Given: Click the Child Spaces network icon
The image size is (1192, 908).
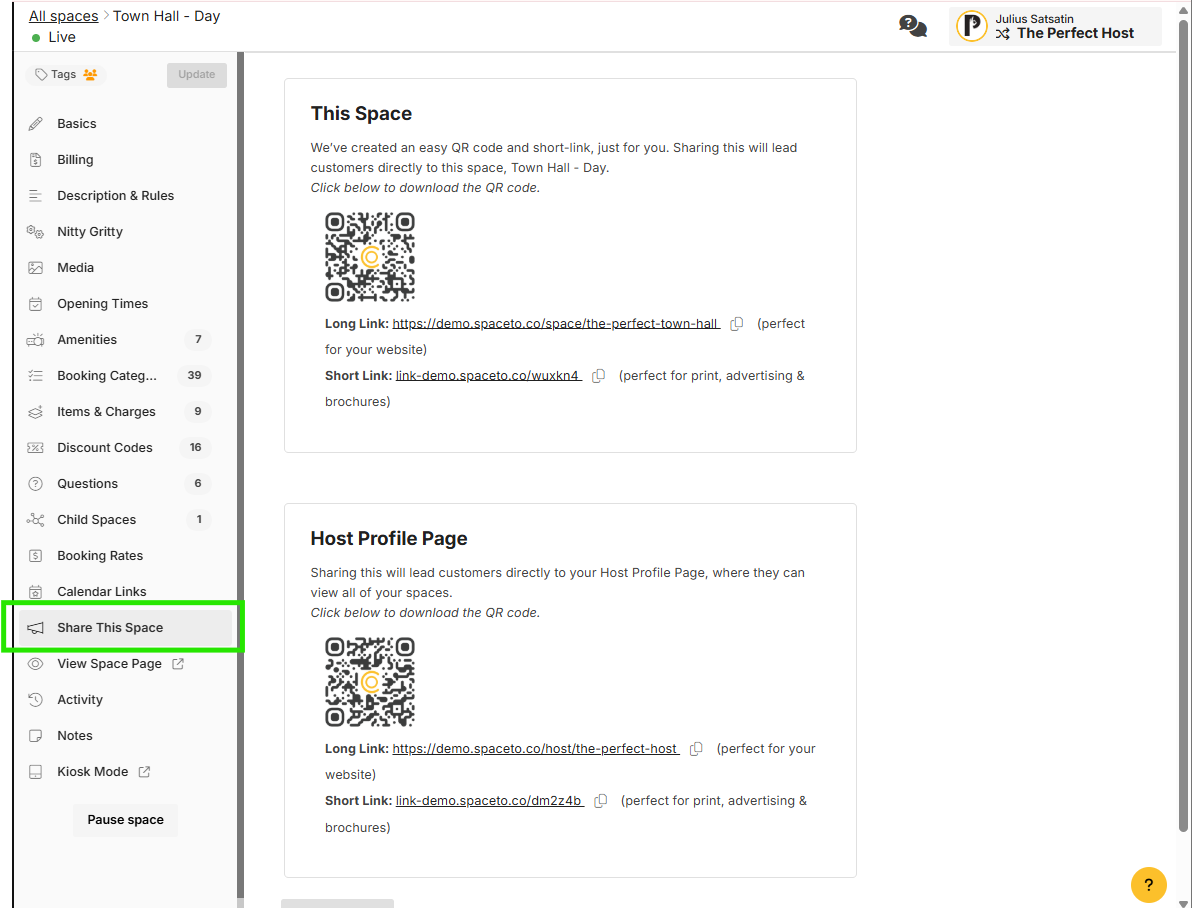Looking at the screenshot, I should click(36, 520).
